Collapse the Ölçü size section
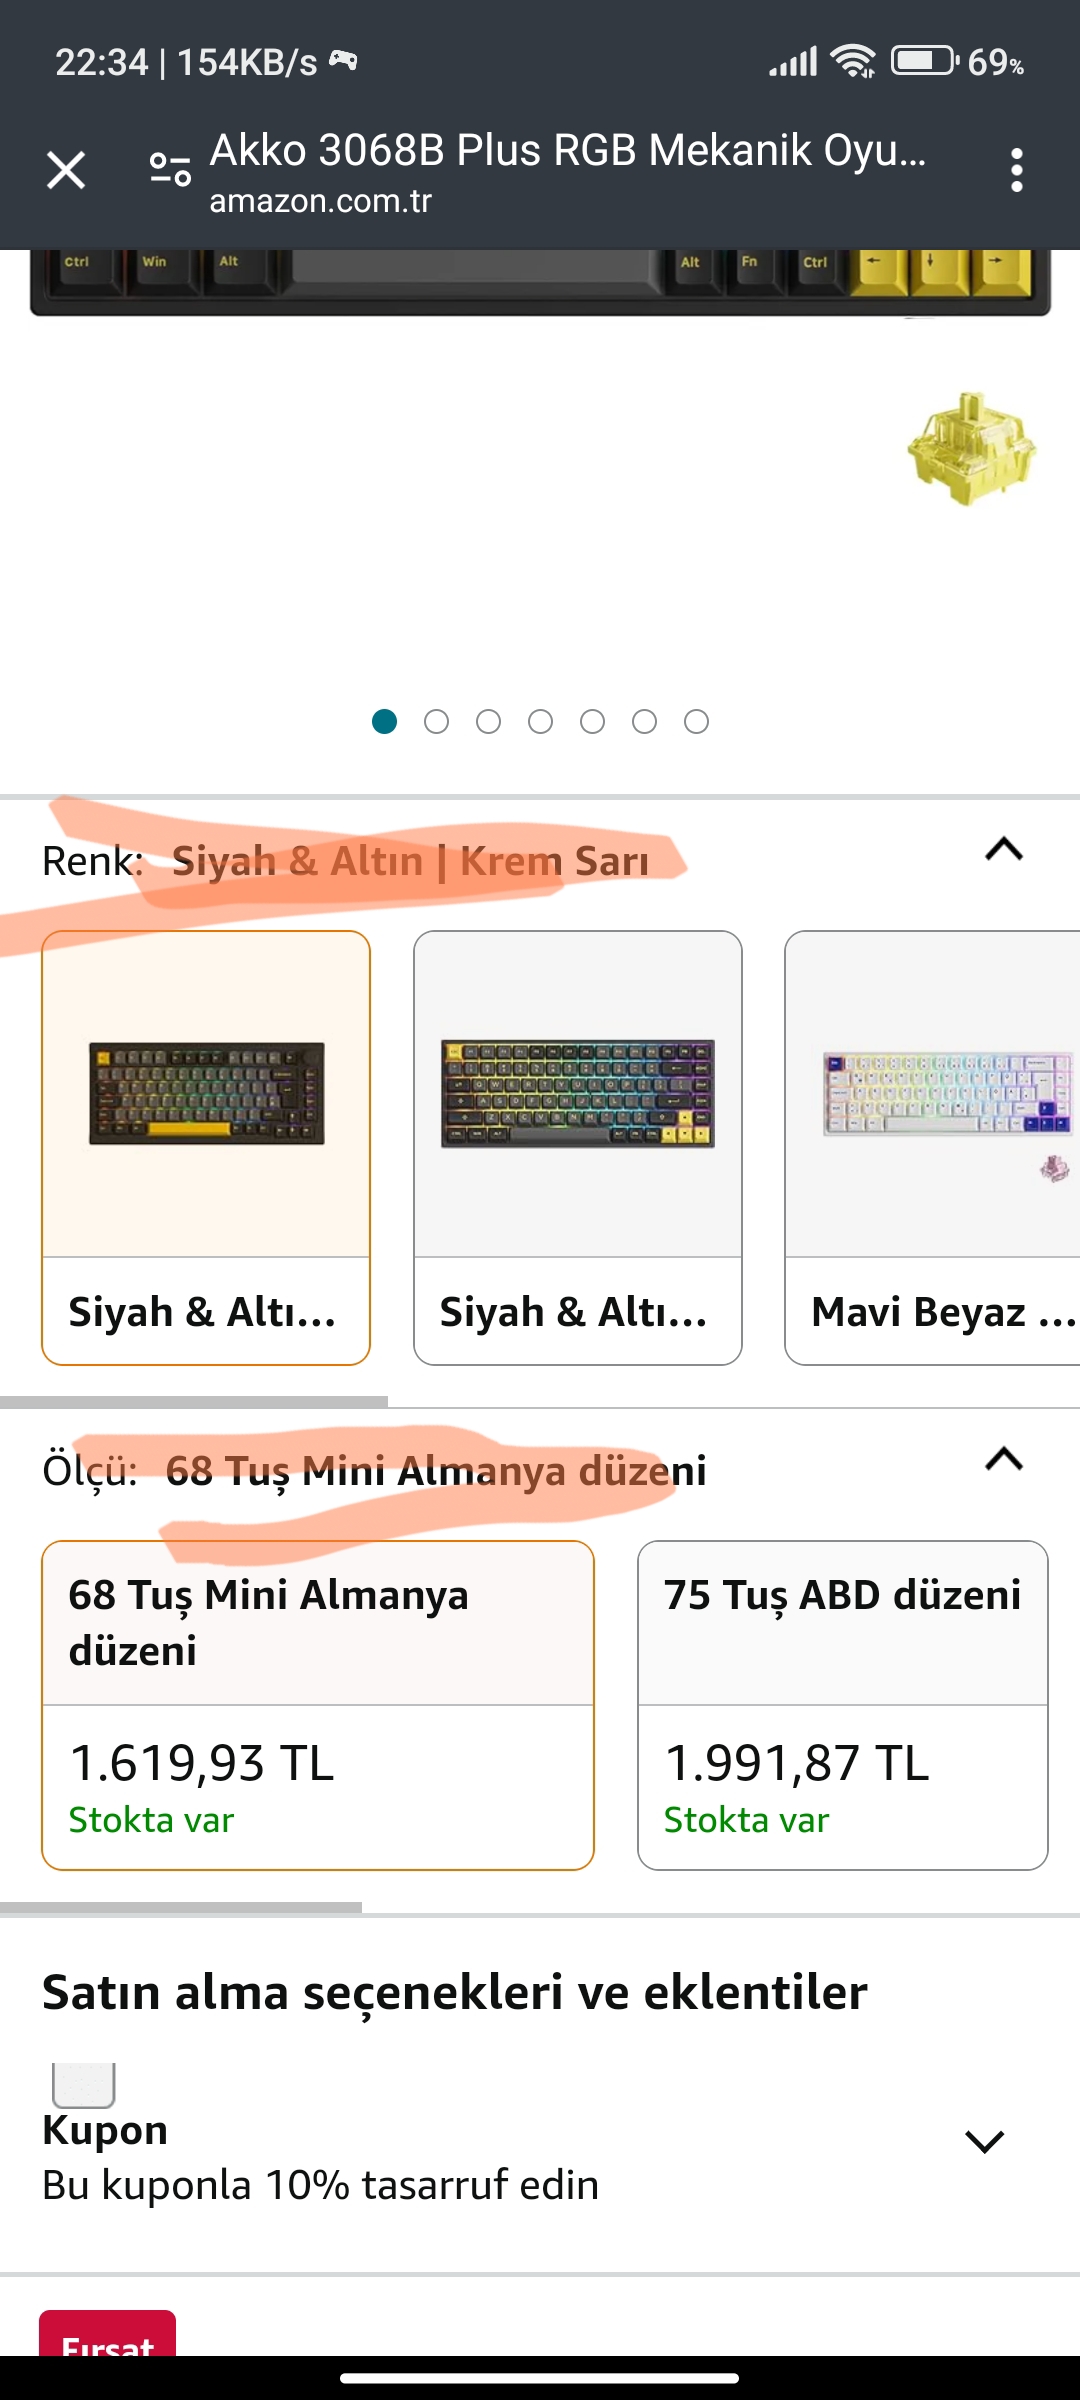This screenshot has width=1080, height=2400. pyautogui.click(x=1004, y=1460)
